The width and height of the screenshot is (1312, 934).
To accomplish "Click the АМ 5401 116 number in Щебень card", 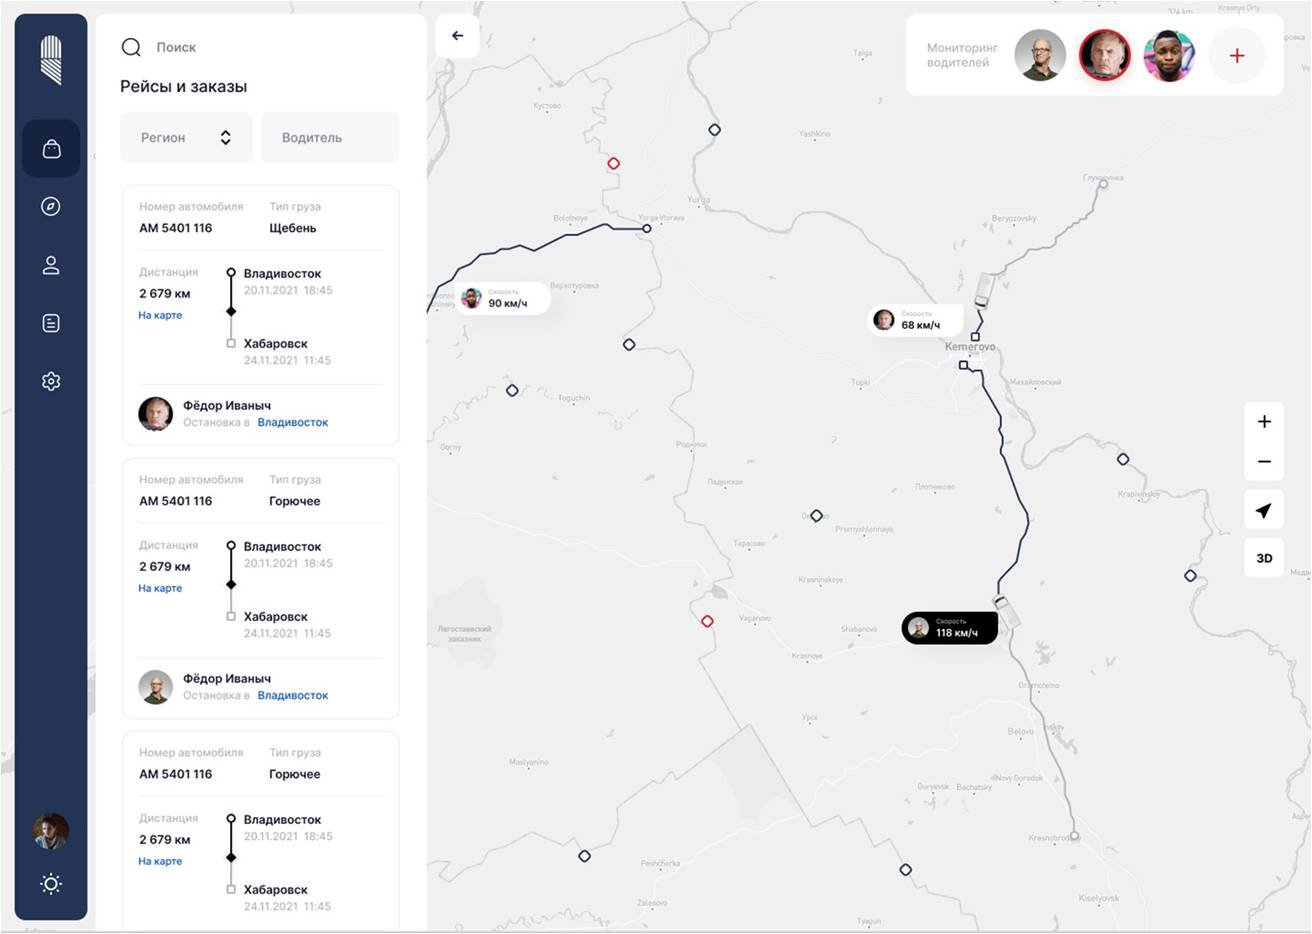I will tap(176, 228).
